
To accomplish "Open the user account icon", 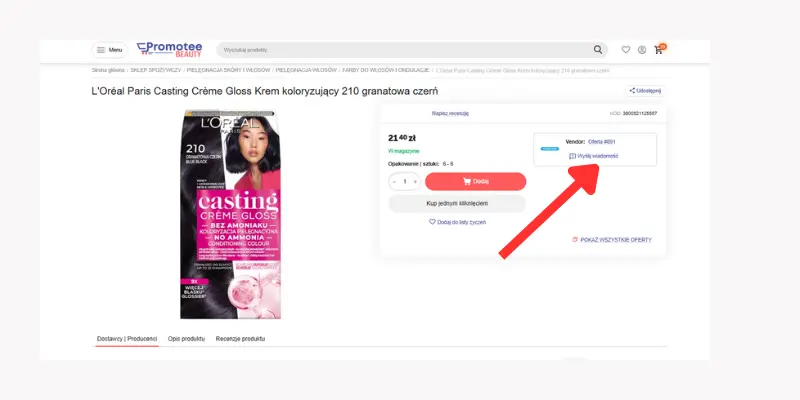I will pos(642,50).
